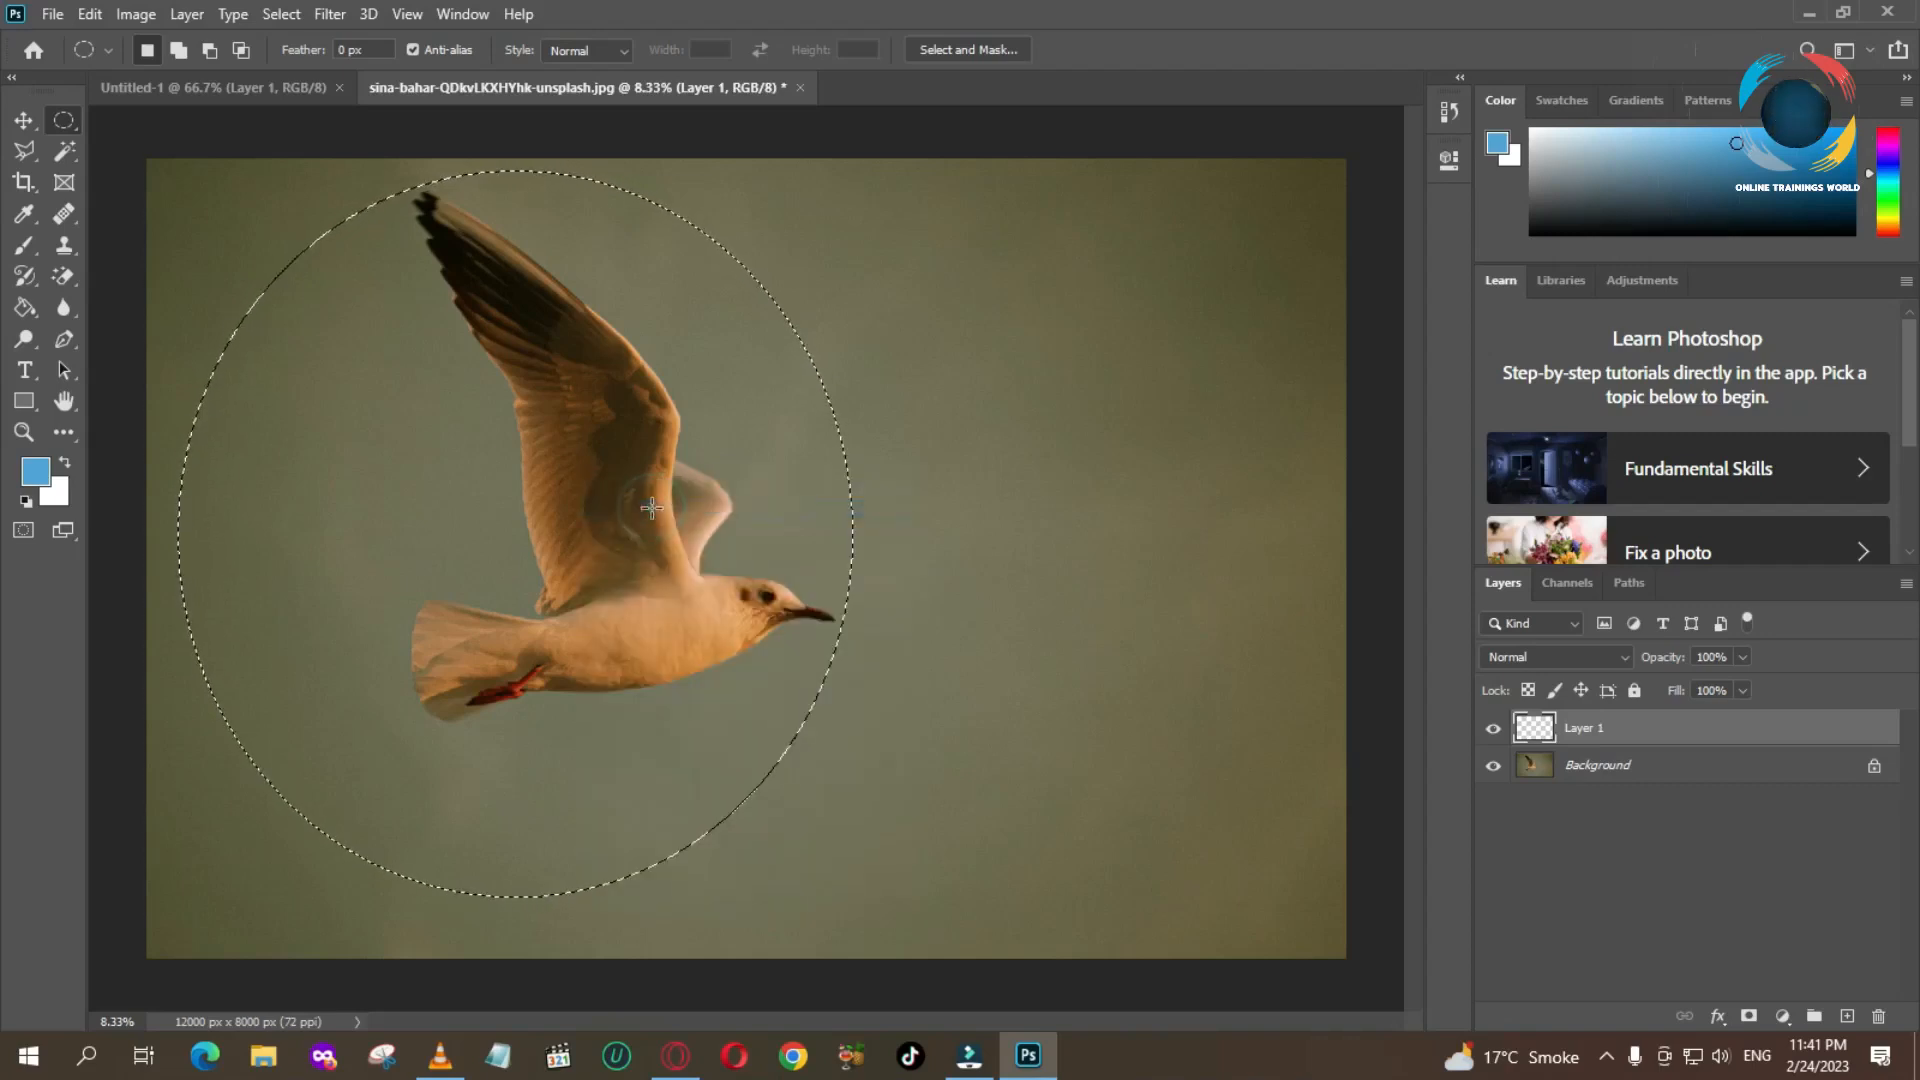
Task: Select the Zoom tool
Action: pos(24,433)
